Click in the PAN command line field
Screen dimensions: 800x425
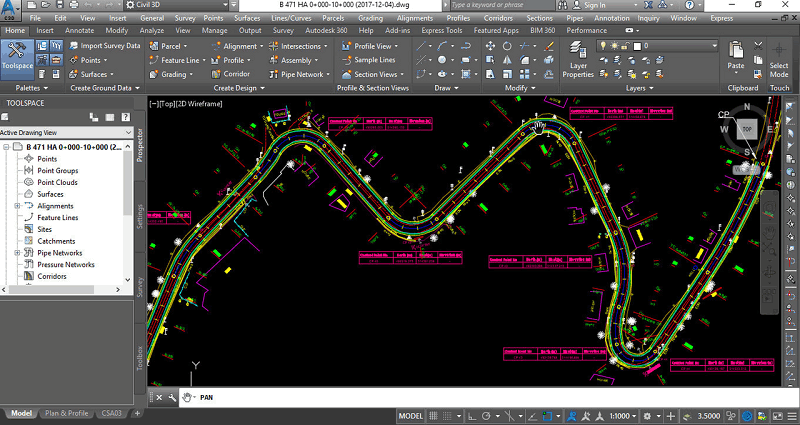pyautogui.click(x=485, y=397)
